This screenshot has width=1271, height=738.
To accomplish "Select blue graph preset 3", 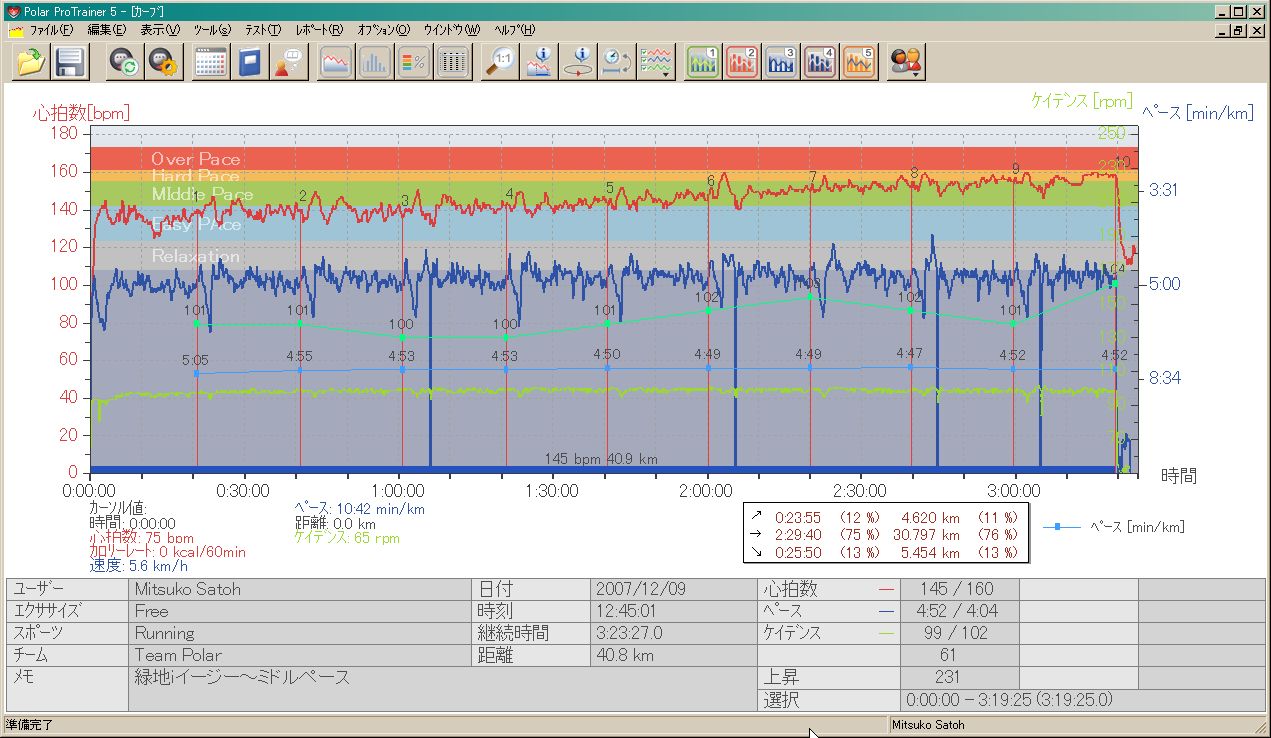I will tap(782, 63).
